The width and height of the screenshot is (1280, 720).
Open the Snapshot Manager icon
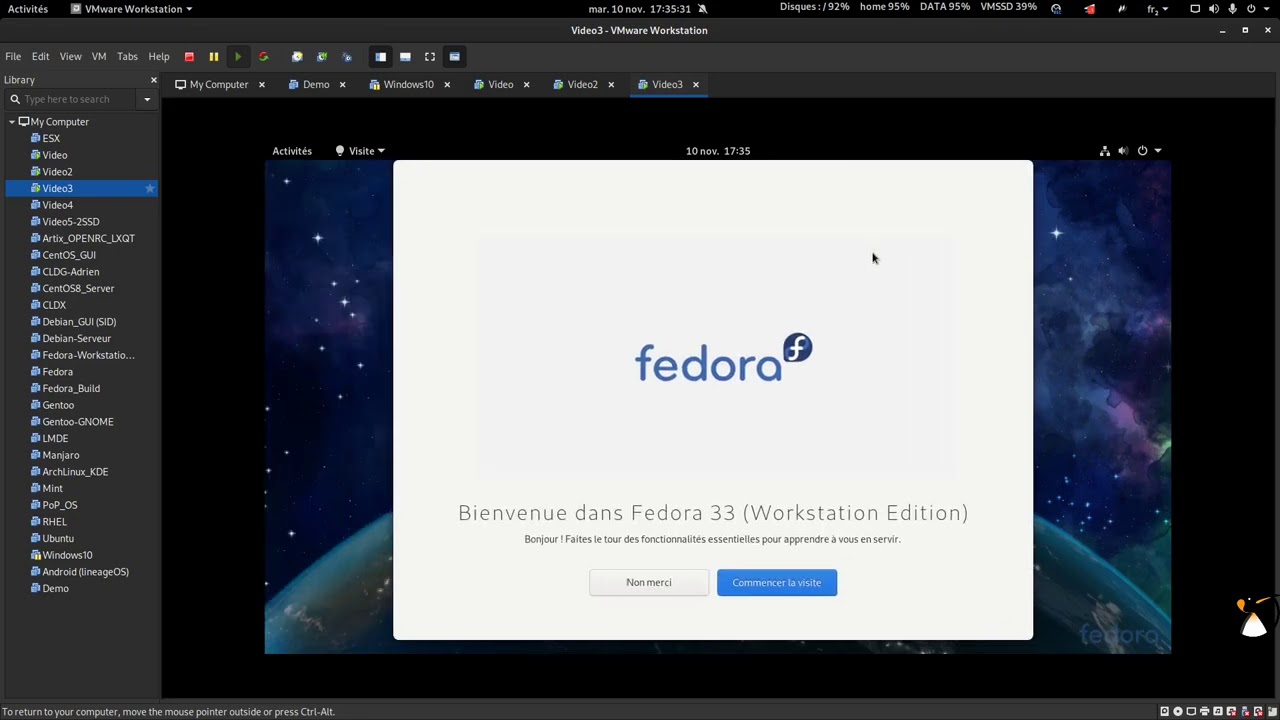[347, 57]
